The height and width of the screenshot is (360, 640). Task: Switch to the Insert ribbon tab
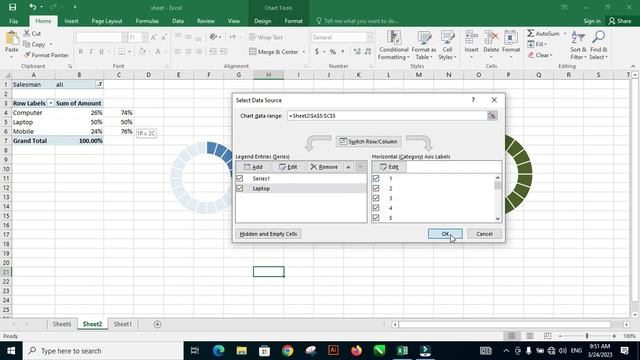[71, 21]
